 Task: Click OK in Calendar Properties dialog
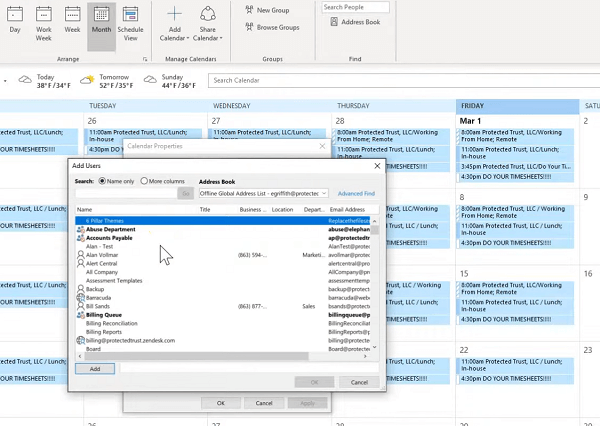[x=221, y=403]
